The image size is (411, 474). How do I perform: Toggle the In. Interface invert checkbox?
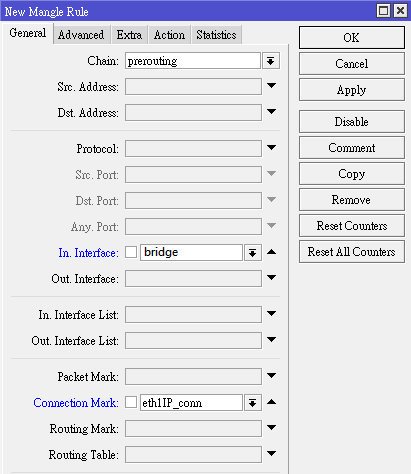tap(131, 252)
